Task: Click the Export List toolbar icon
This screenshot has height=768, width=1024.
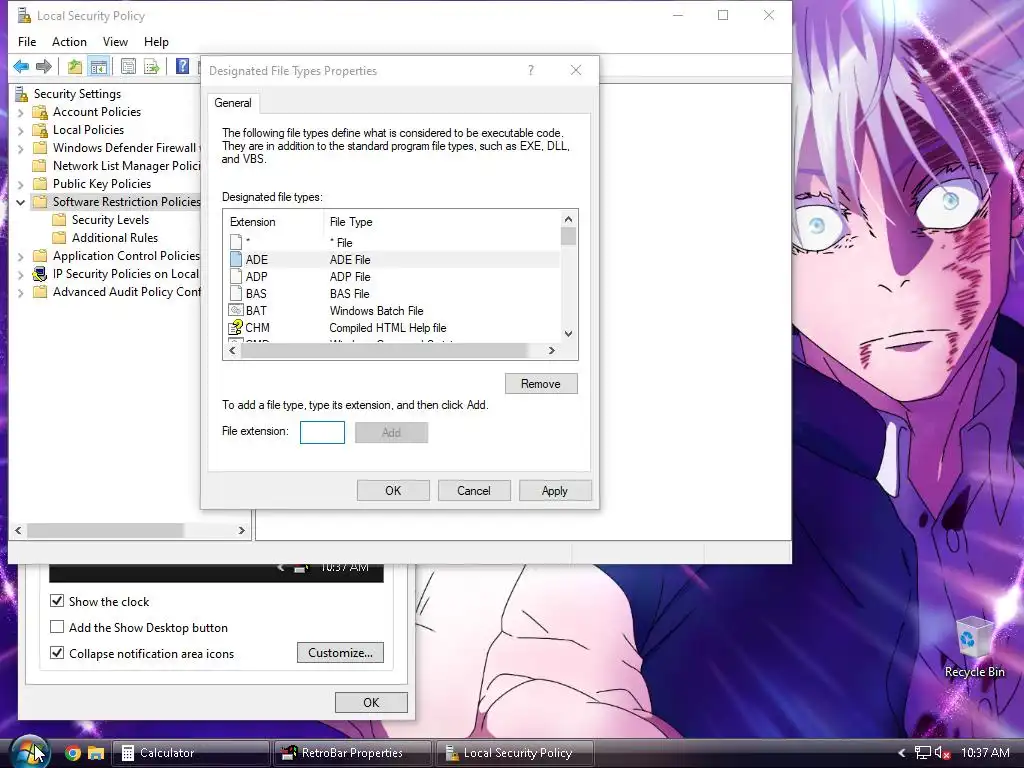Action: [x=152, y=67]
